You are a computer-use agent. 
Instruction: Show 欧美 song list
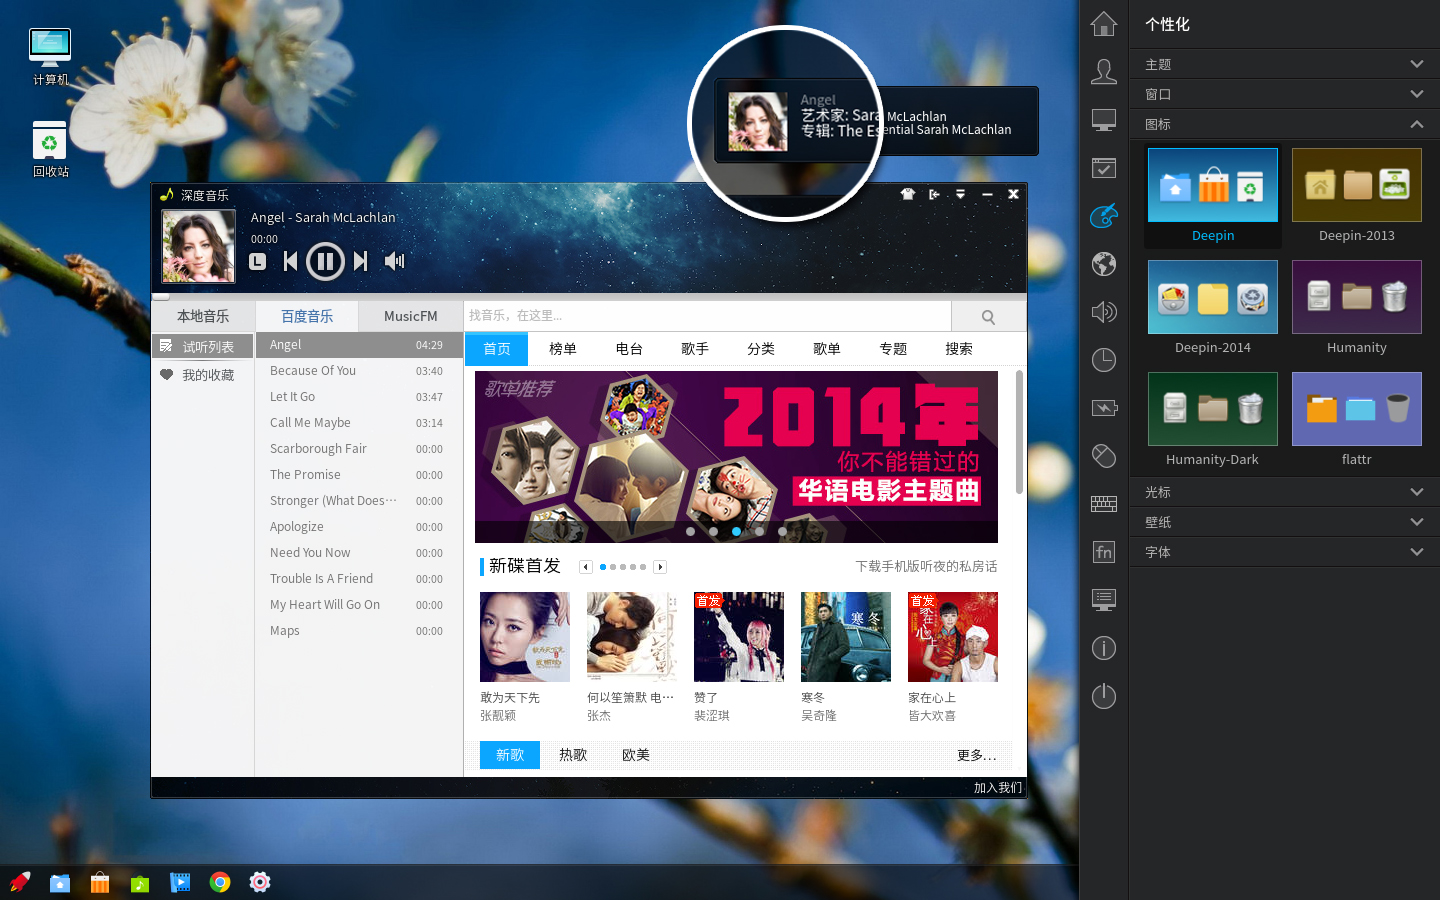point(636,755)
